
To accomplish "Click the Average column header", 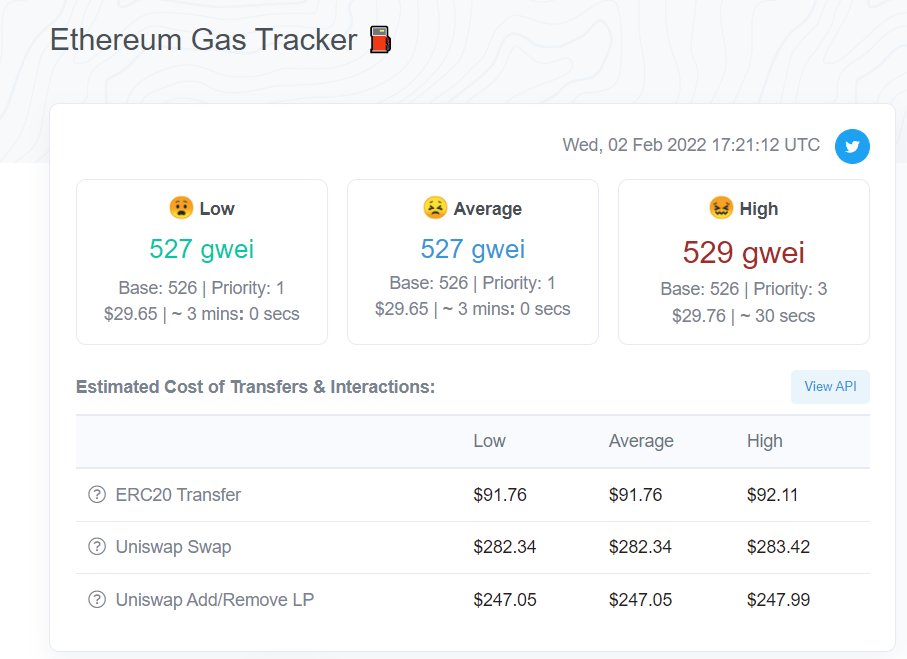I will click(641, 441).
